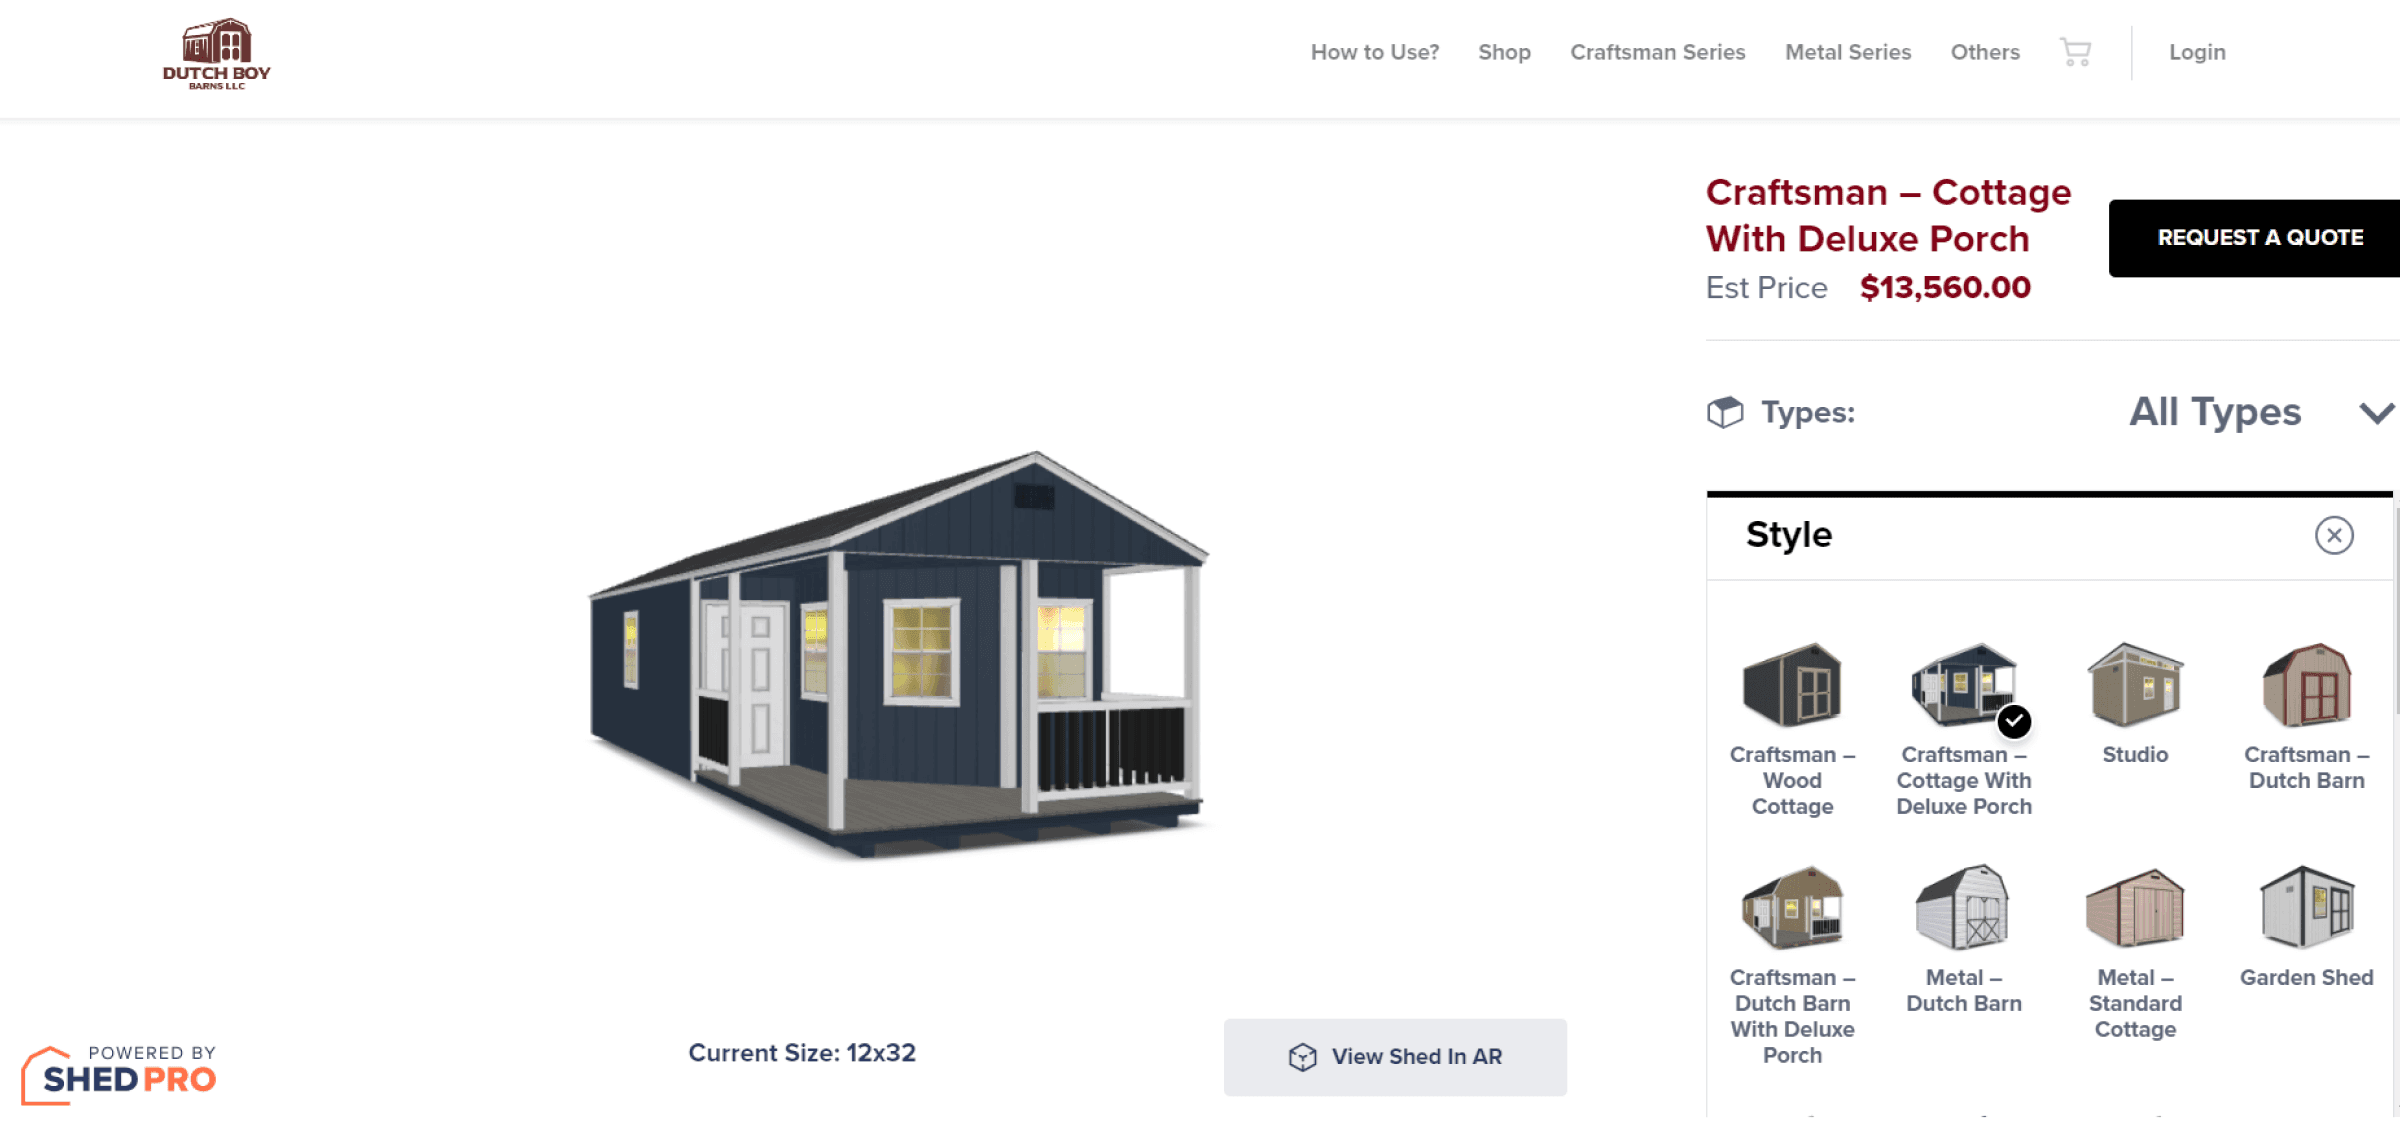Image resolution: width=2400 pixels, height=1134 pixels.
Task: Open the Craftsman Series menu
Action: click(x=1659, y=52)
